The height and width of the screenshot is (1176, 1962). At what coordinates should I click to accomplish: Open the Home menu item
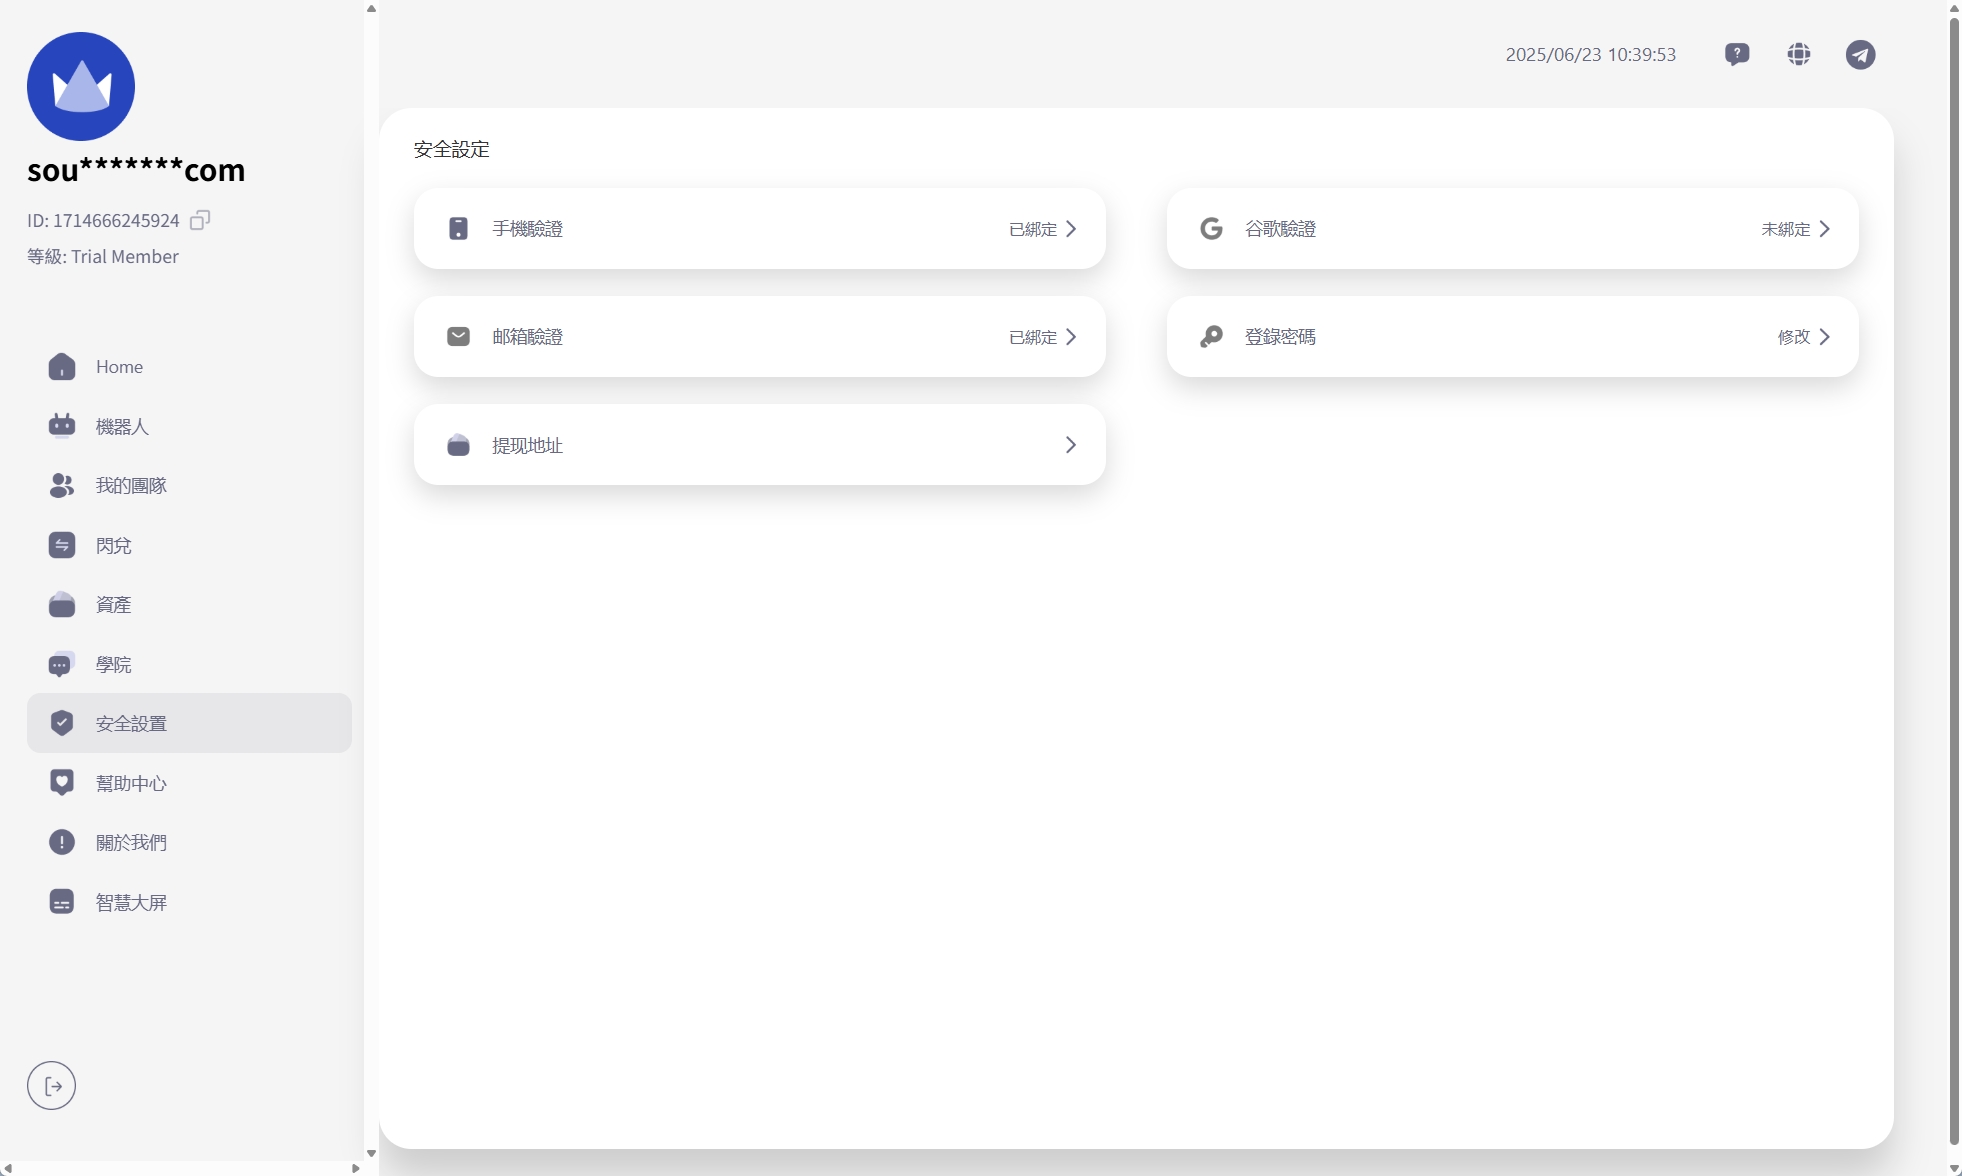tap(119, 367)
